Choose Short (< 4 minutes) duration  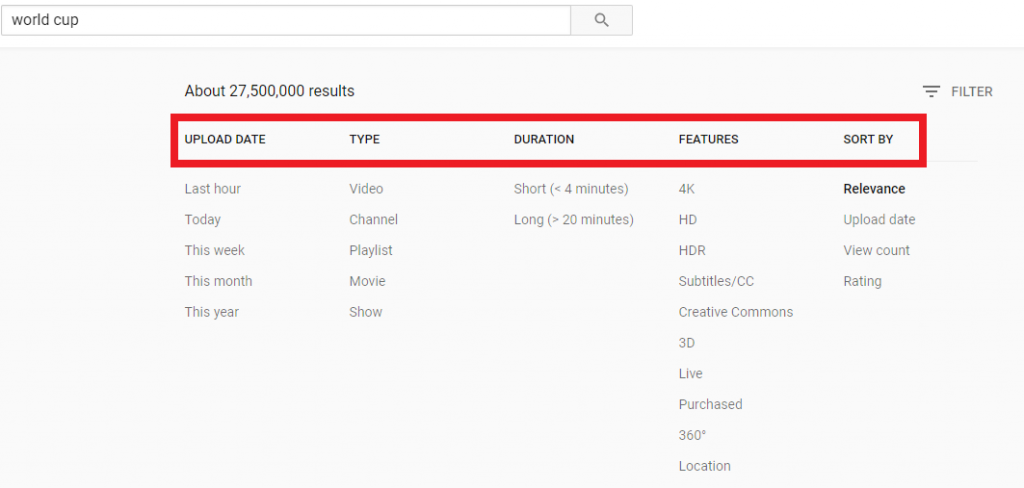pos(571,189)
